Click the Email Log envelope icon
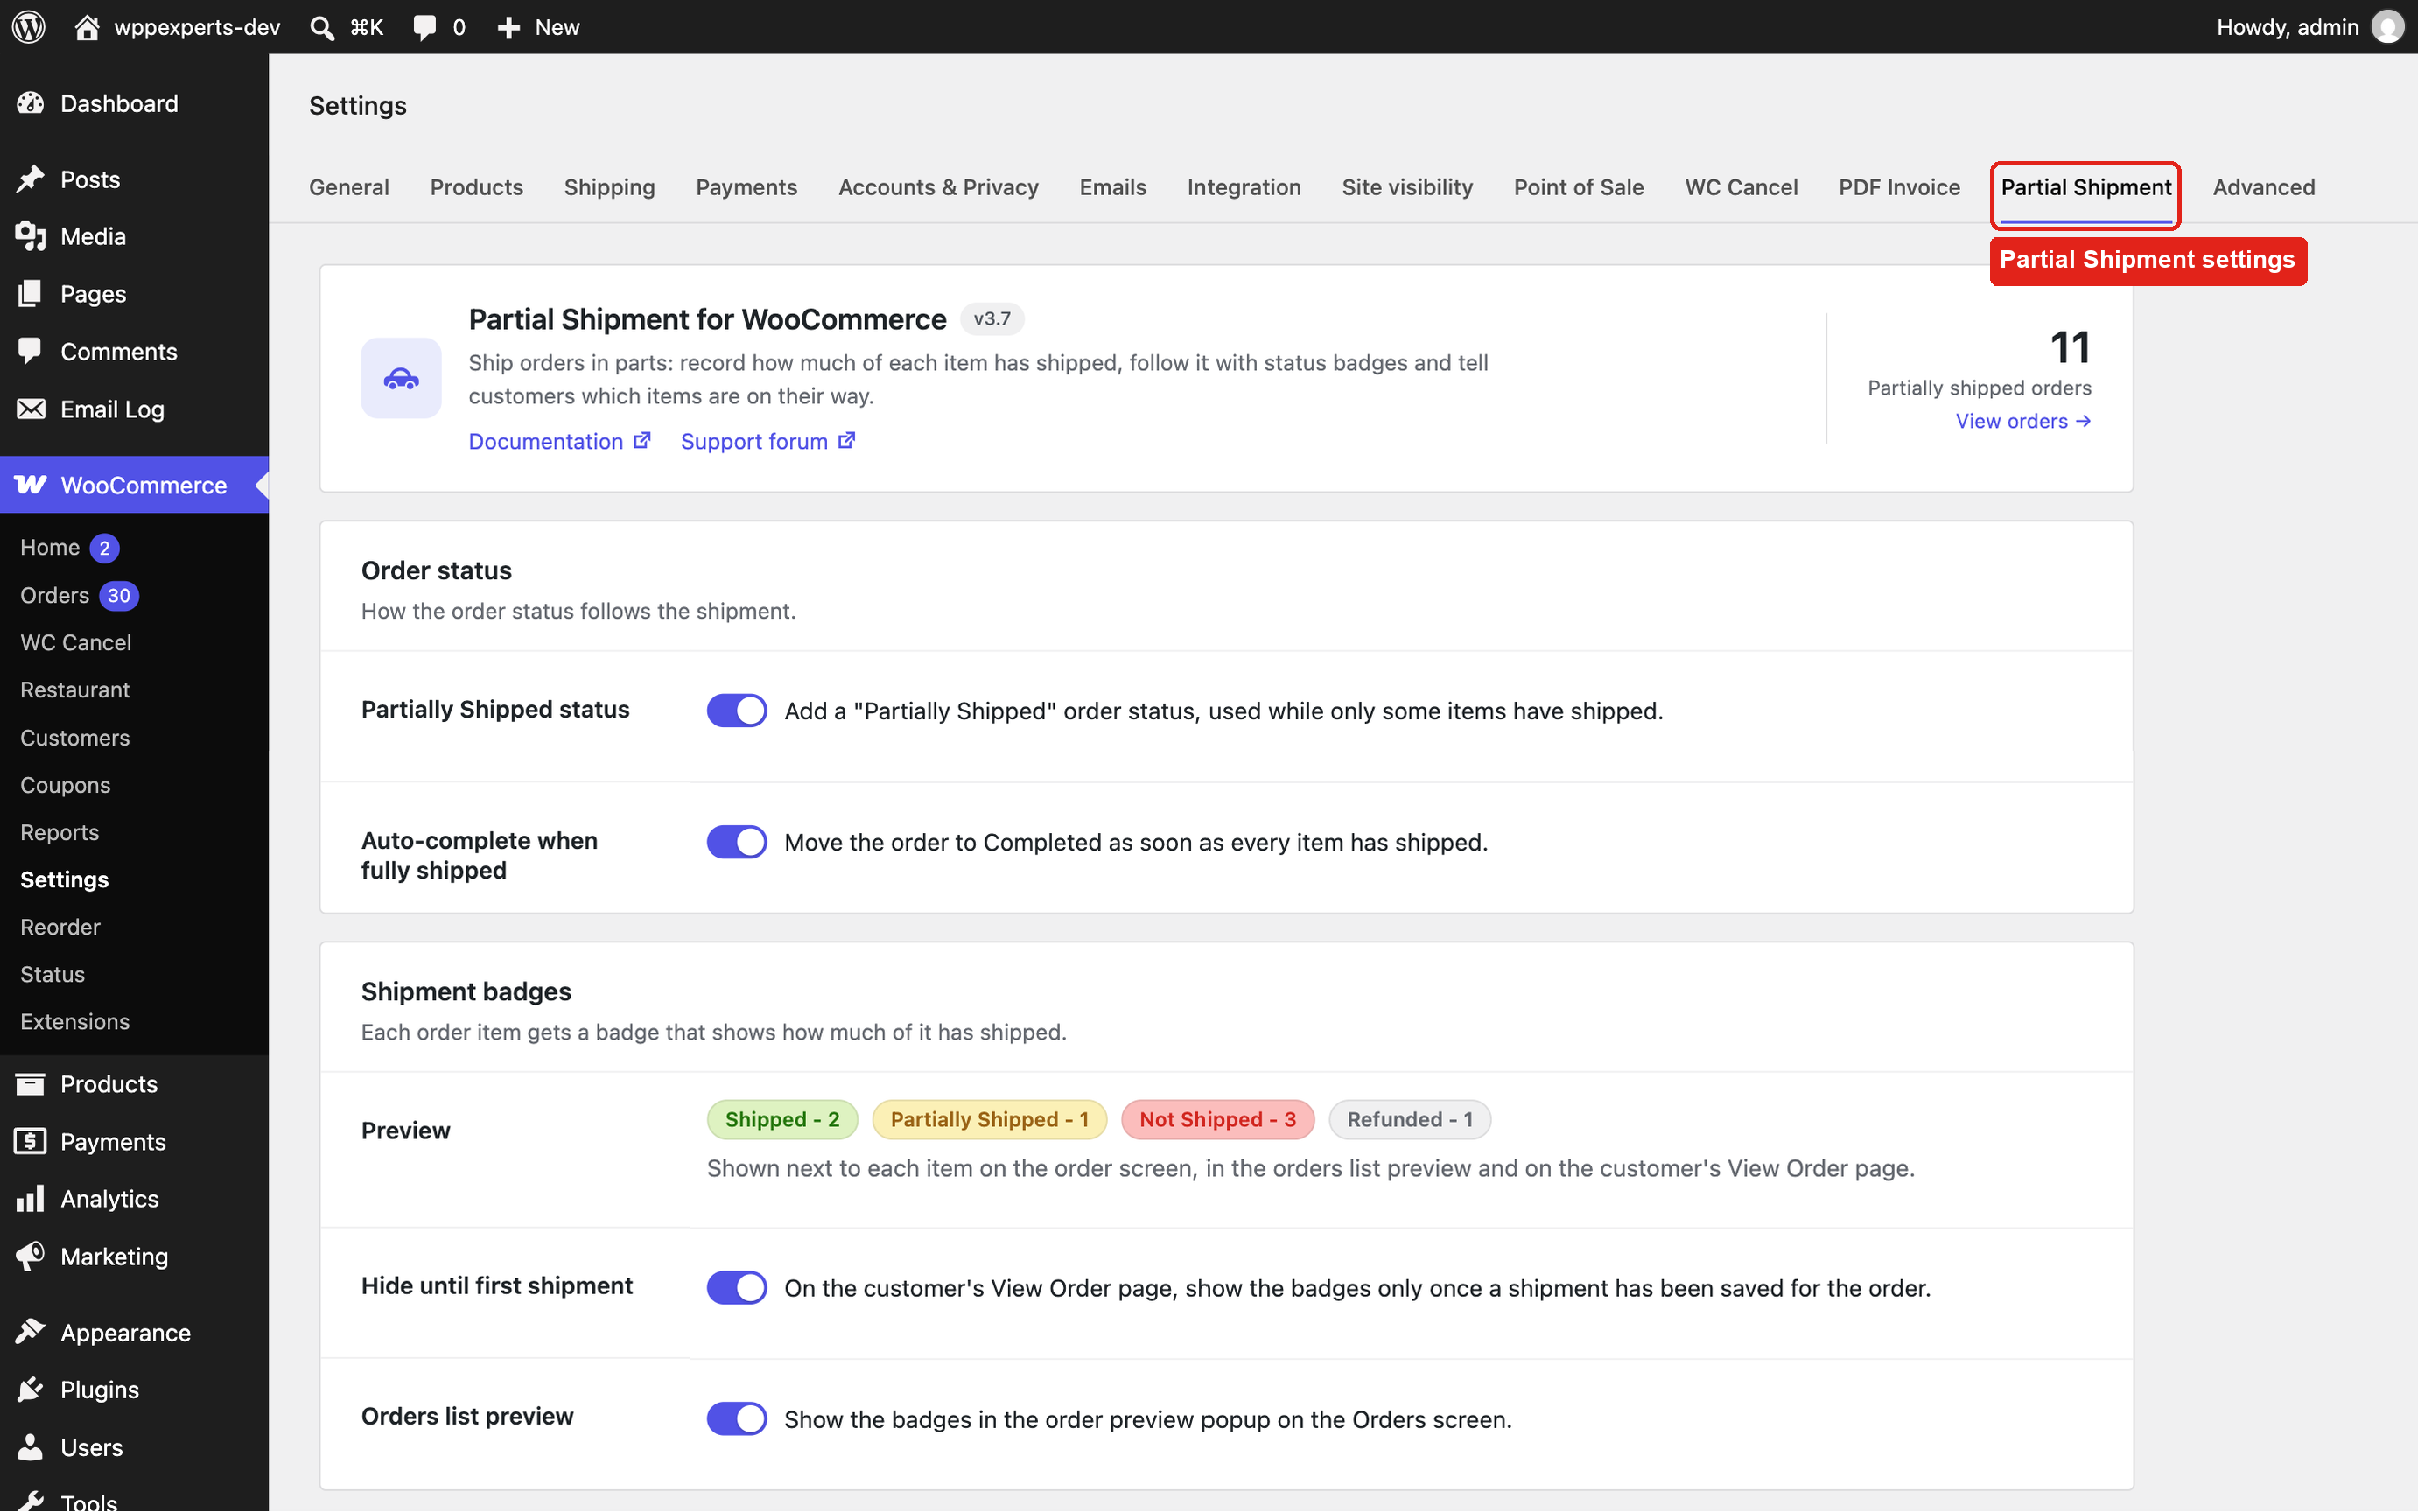 pos(31,409)
